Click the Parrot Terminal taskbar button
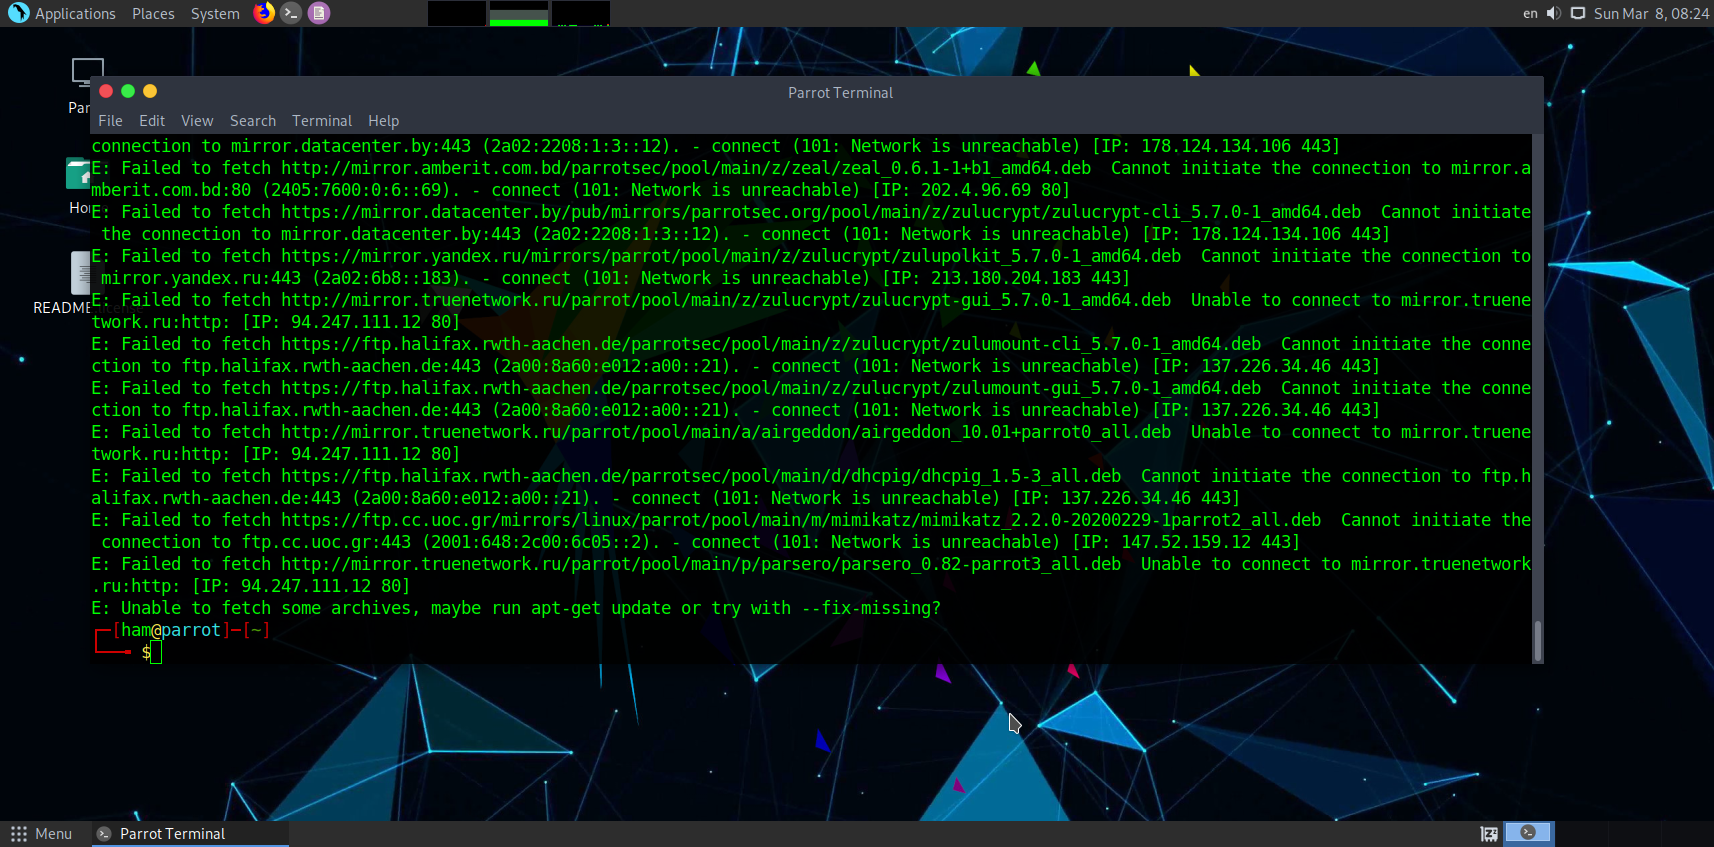1714x847 pixels. pyautogui.click(x=190, y=834)
